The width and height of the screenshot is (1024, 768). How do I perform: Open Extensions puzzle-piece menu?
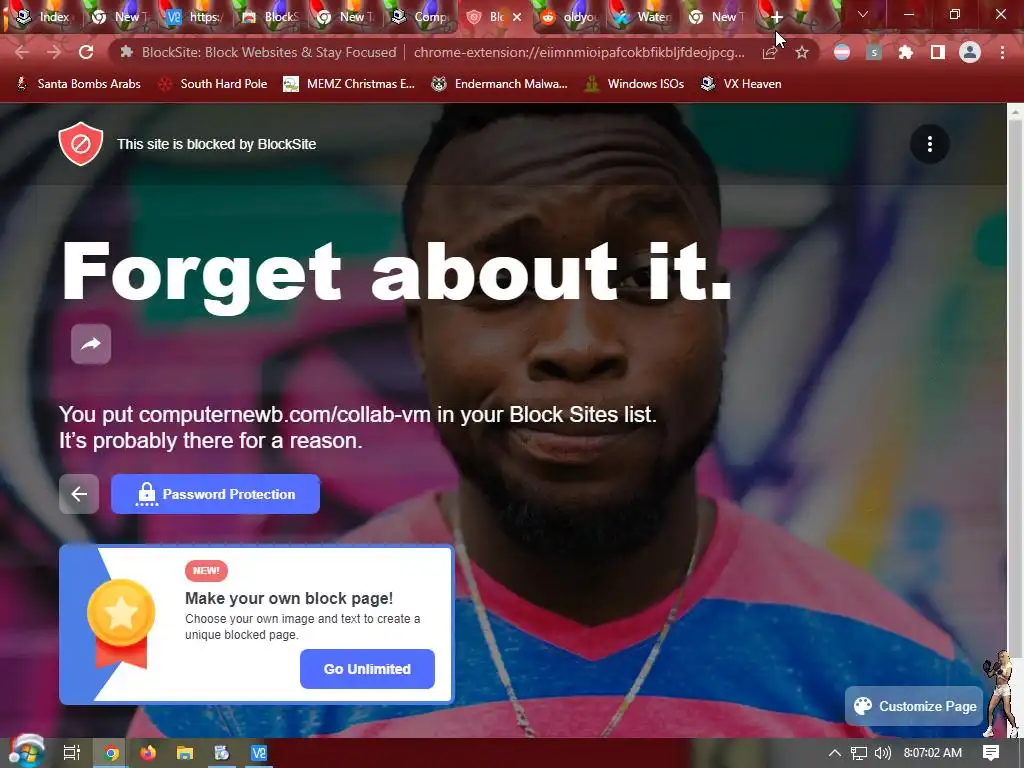pyautogui.click(x=906, y=52)
